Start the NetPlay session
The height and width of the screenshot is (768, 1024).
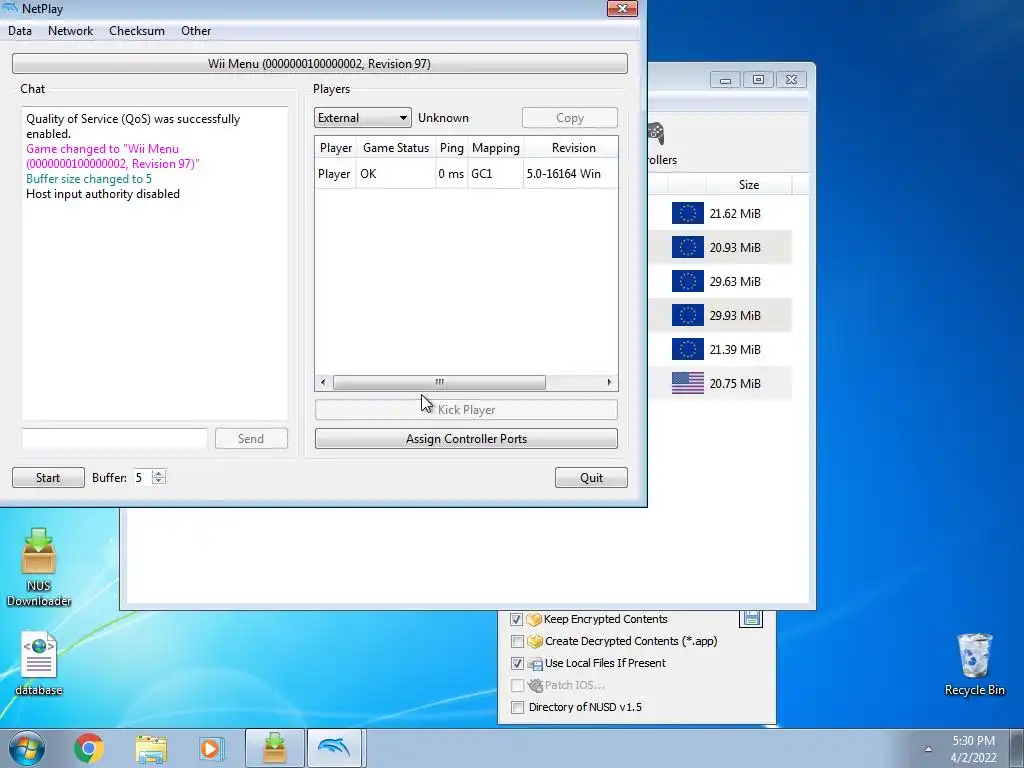pyautogui.click(x=48, y=477)
